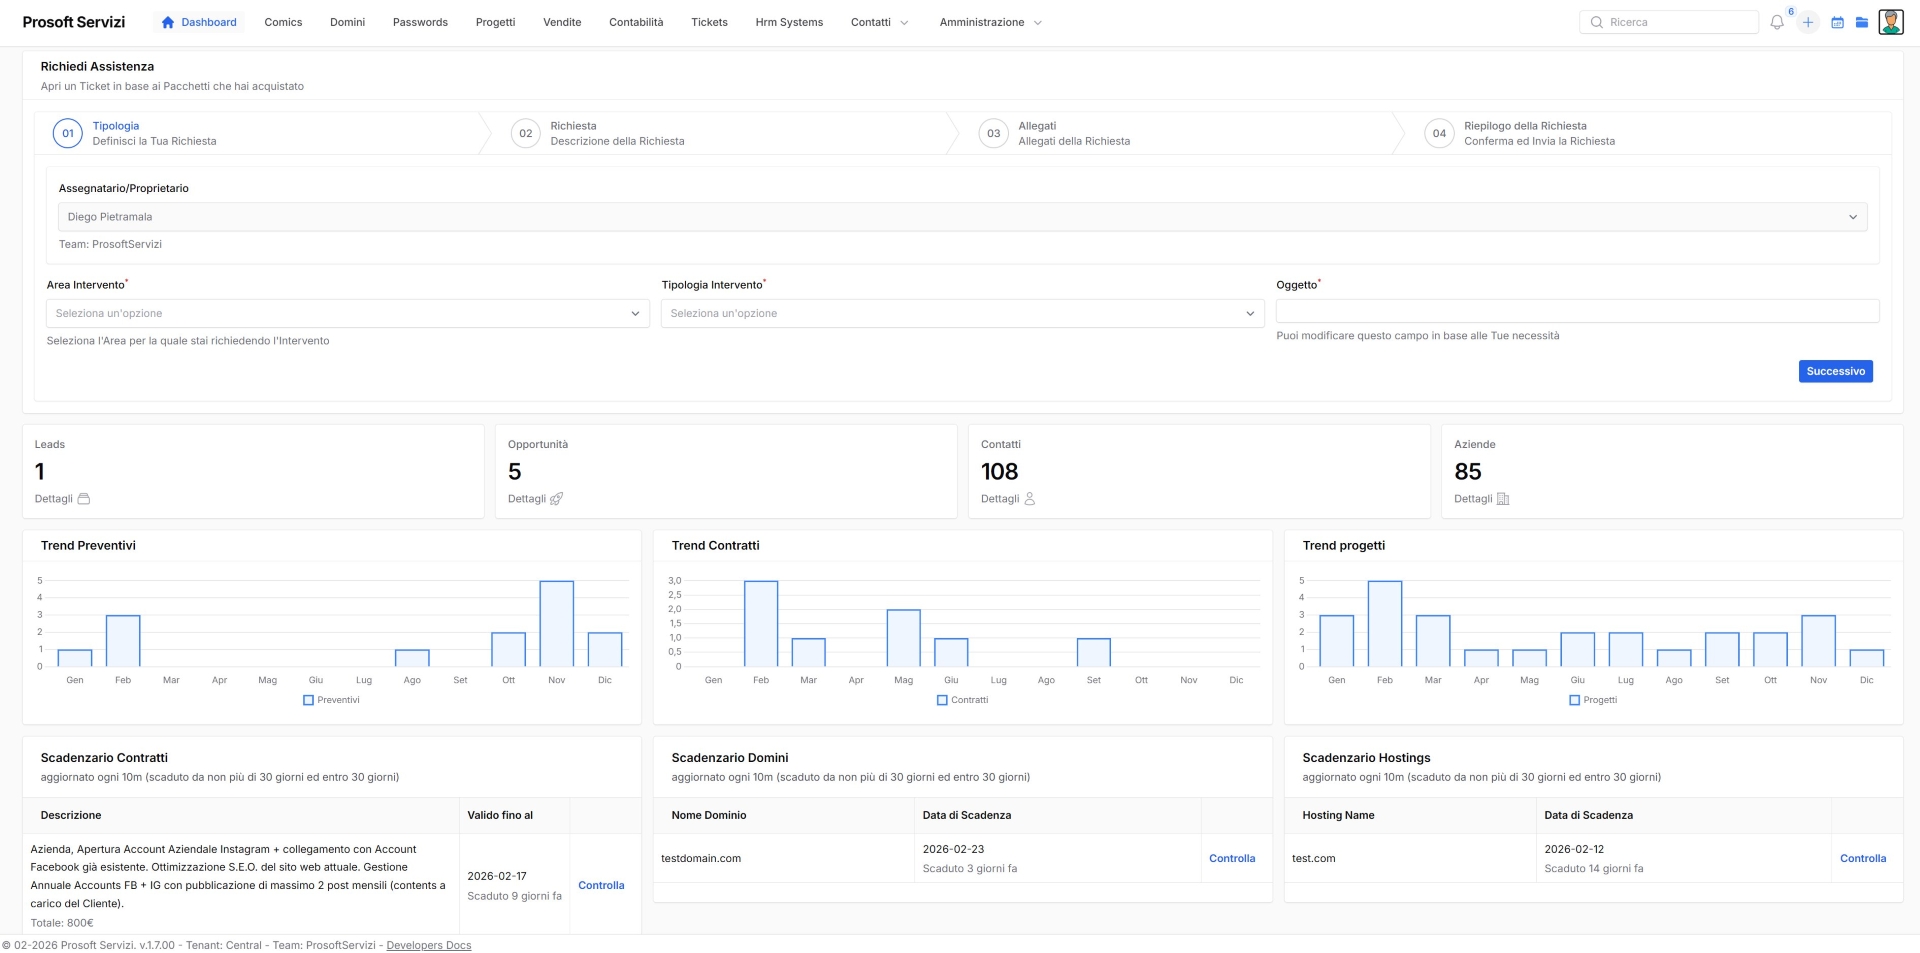Click the search magnifier icon

point(1597,22)
